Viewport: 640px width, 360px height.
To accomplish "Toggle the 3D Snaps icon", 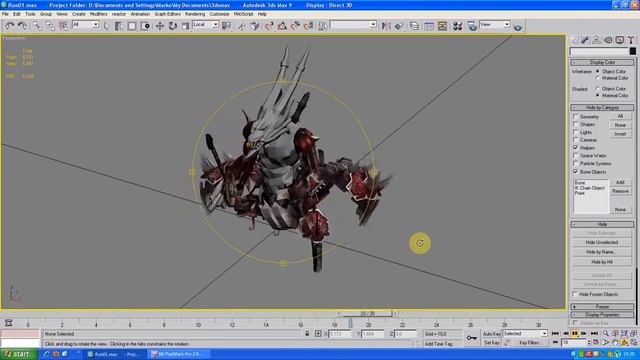I will point(269,26).
